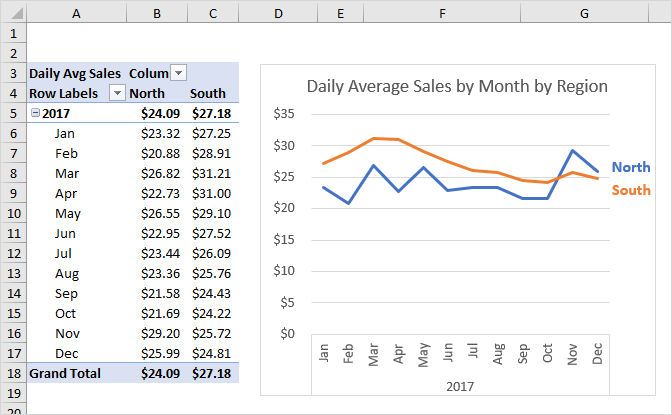672x415 pixels.
Task: Select the North legend label in chart
Action: point(631,167)
